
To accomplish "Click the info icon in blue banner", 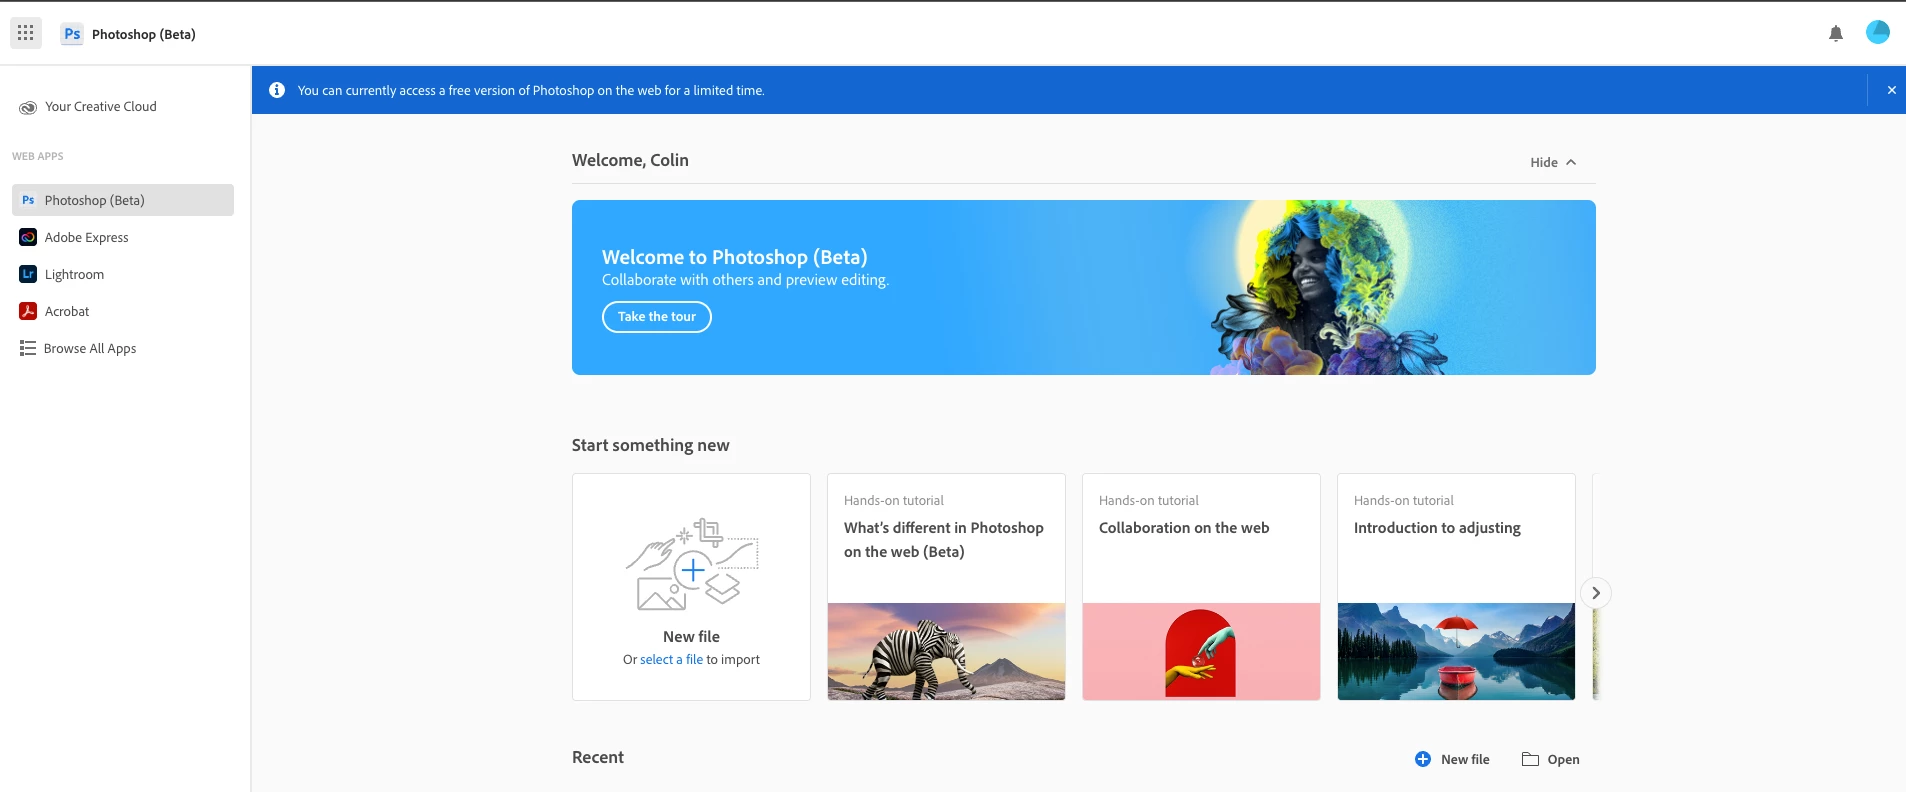I will click(x=277, y=90).
